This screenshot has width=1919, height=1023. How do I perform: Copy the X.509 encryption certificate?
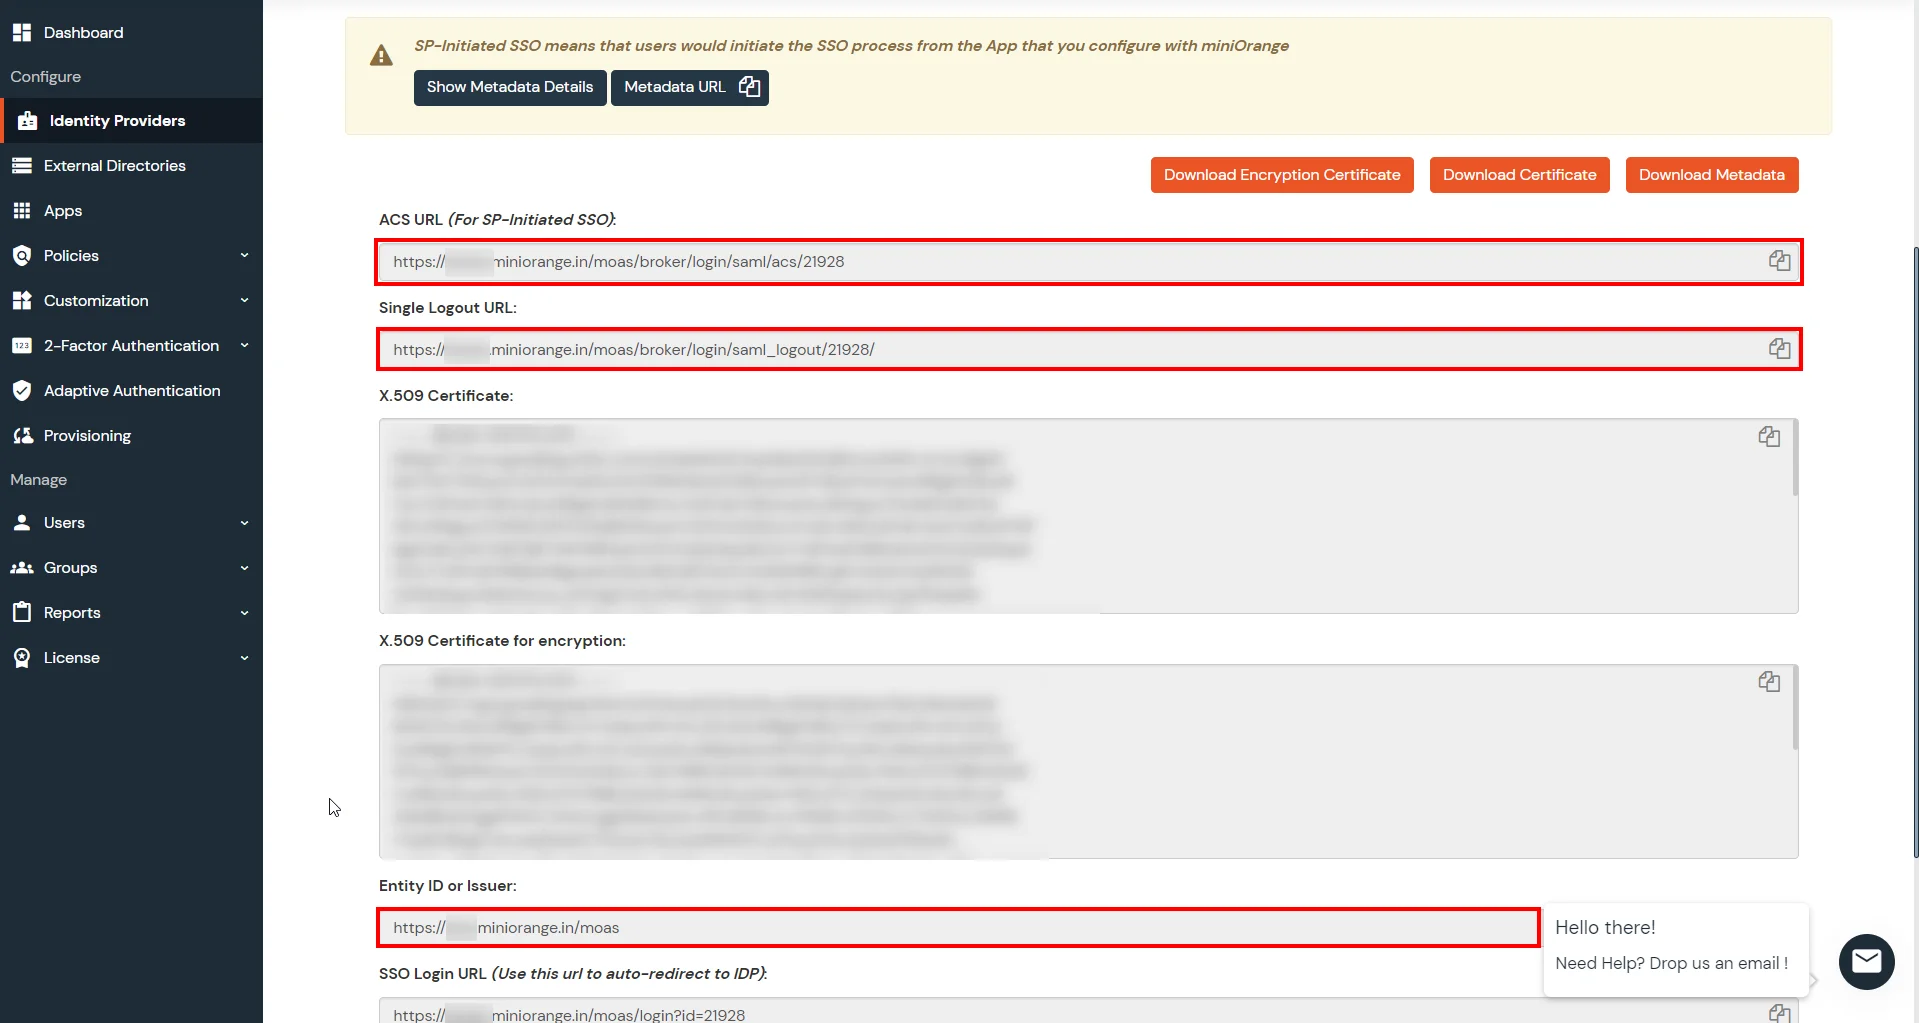click(1769, 682)
